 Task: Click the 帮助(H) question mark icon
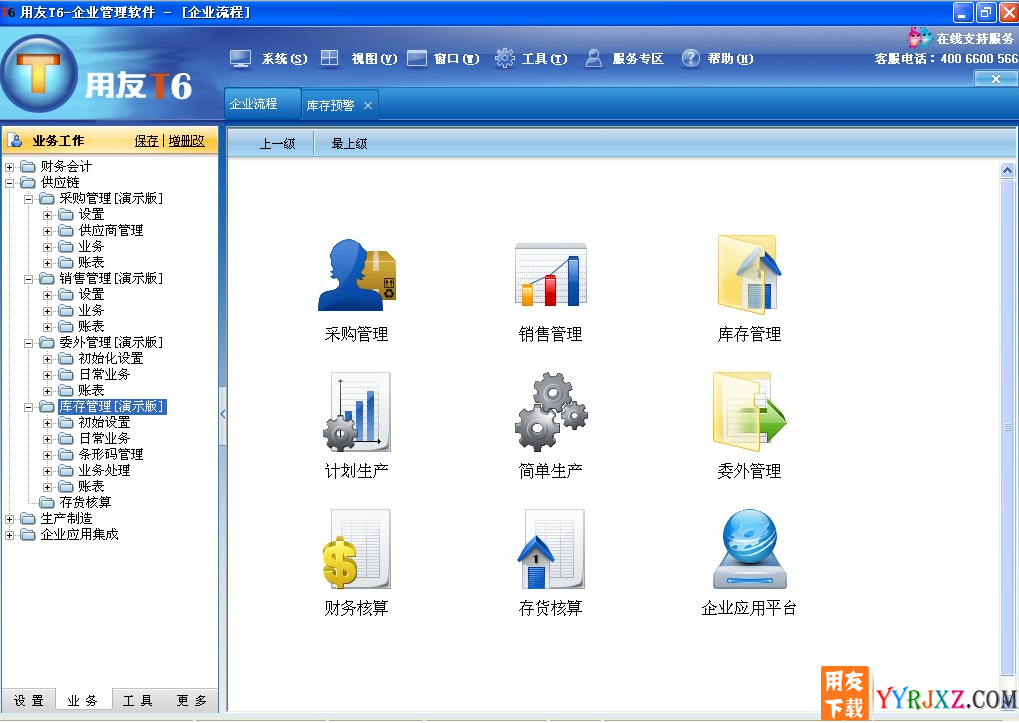pyautogui.click(x=690, y=58)
